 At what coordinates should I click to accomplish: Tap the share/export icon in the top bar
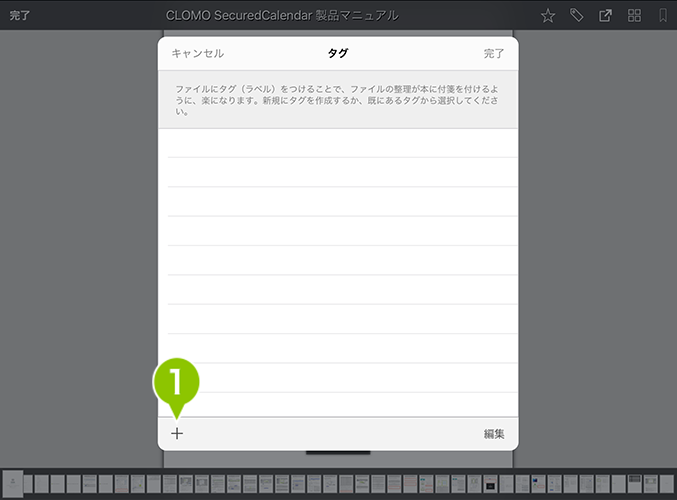(x=605, y=16)
